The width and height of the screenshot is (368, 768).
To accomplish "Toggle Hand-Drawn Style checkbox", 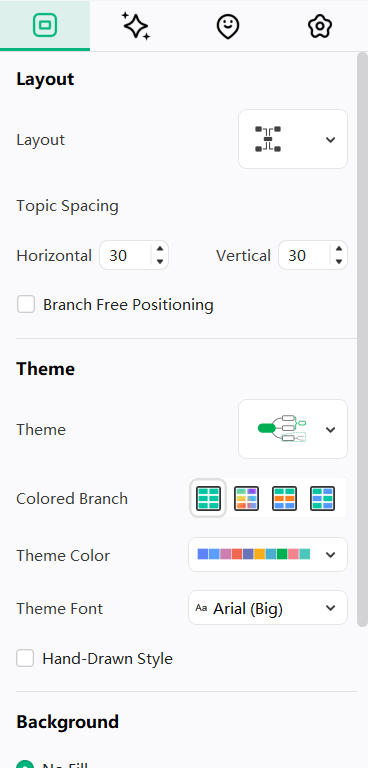I will [x=25, y=658].
